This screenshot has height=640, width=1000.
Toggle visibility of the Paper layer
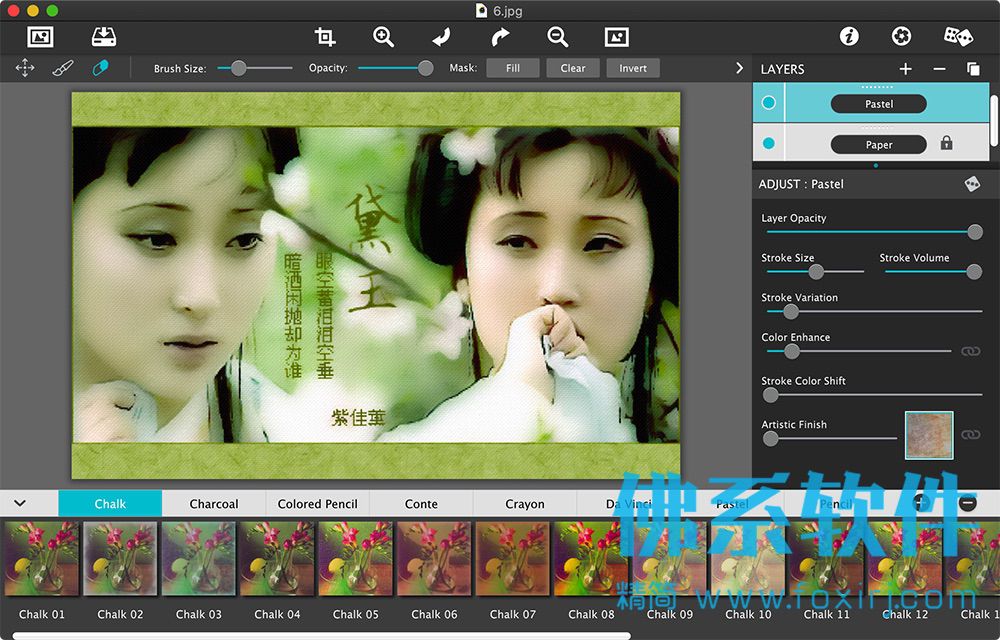pos(768,143)
